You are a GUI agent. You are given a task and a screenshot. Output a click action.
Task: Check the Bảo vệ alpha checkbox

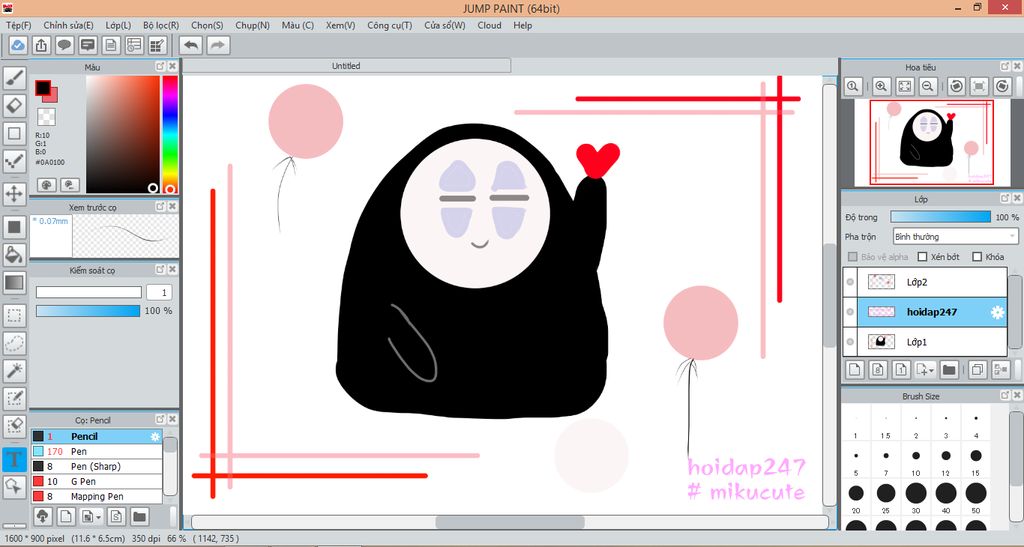pos(852,257)
